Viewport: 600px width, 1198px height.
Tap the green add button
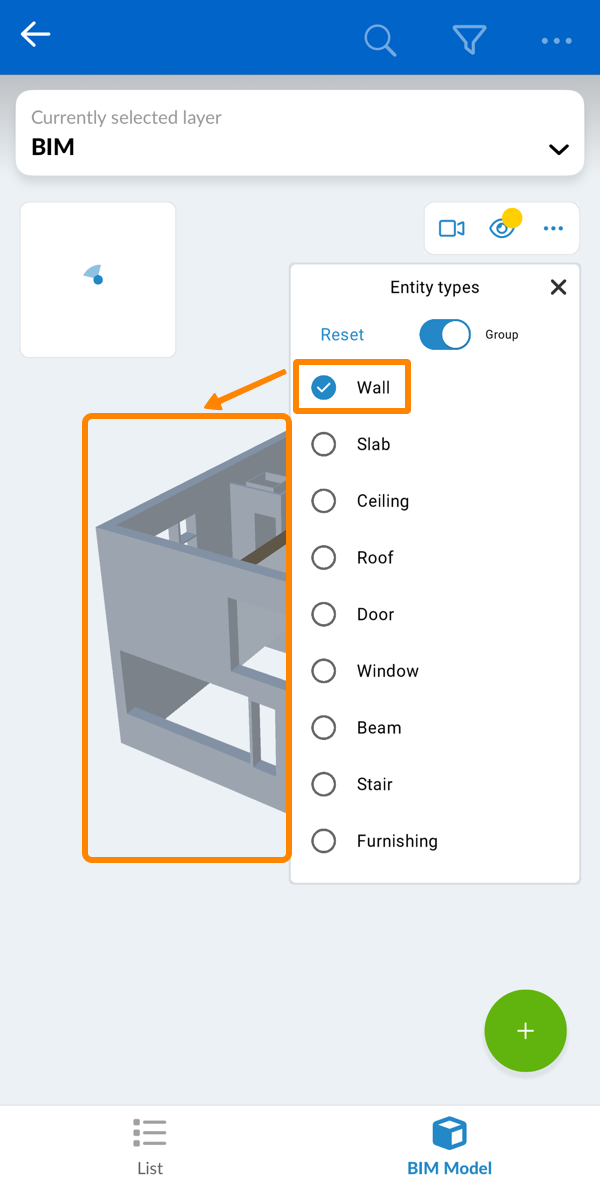525,1031
